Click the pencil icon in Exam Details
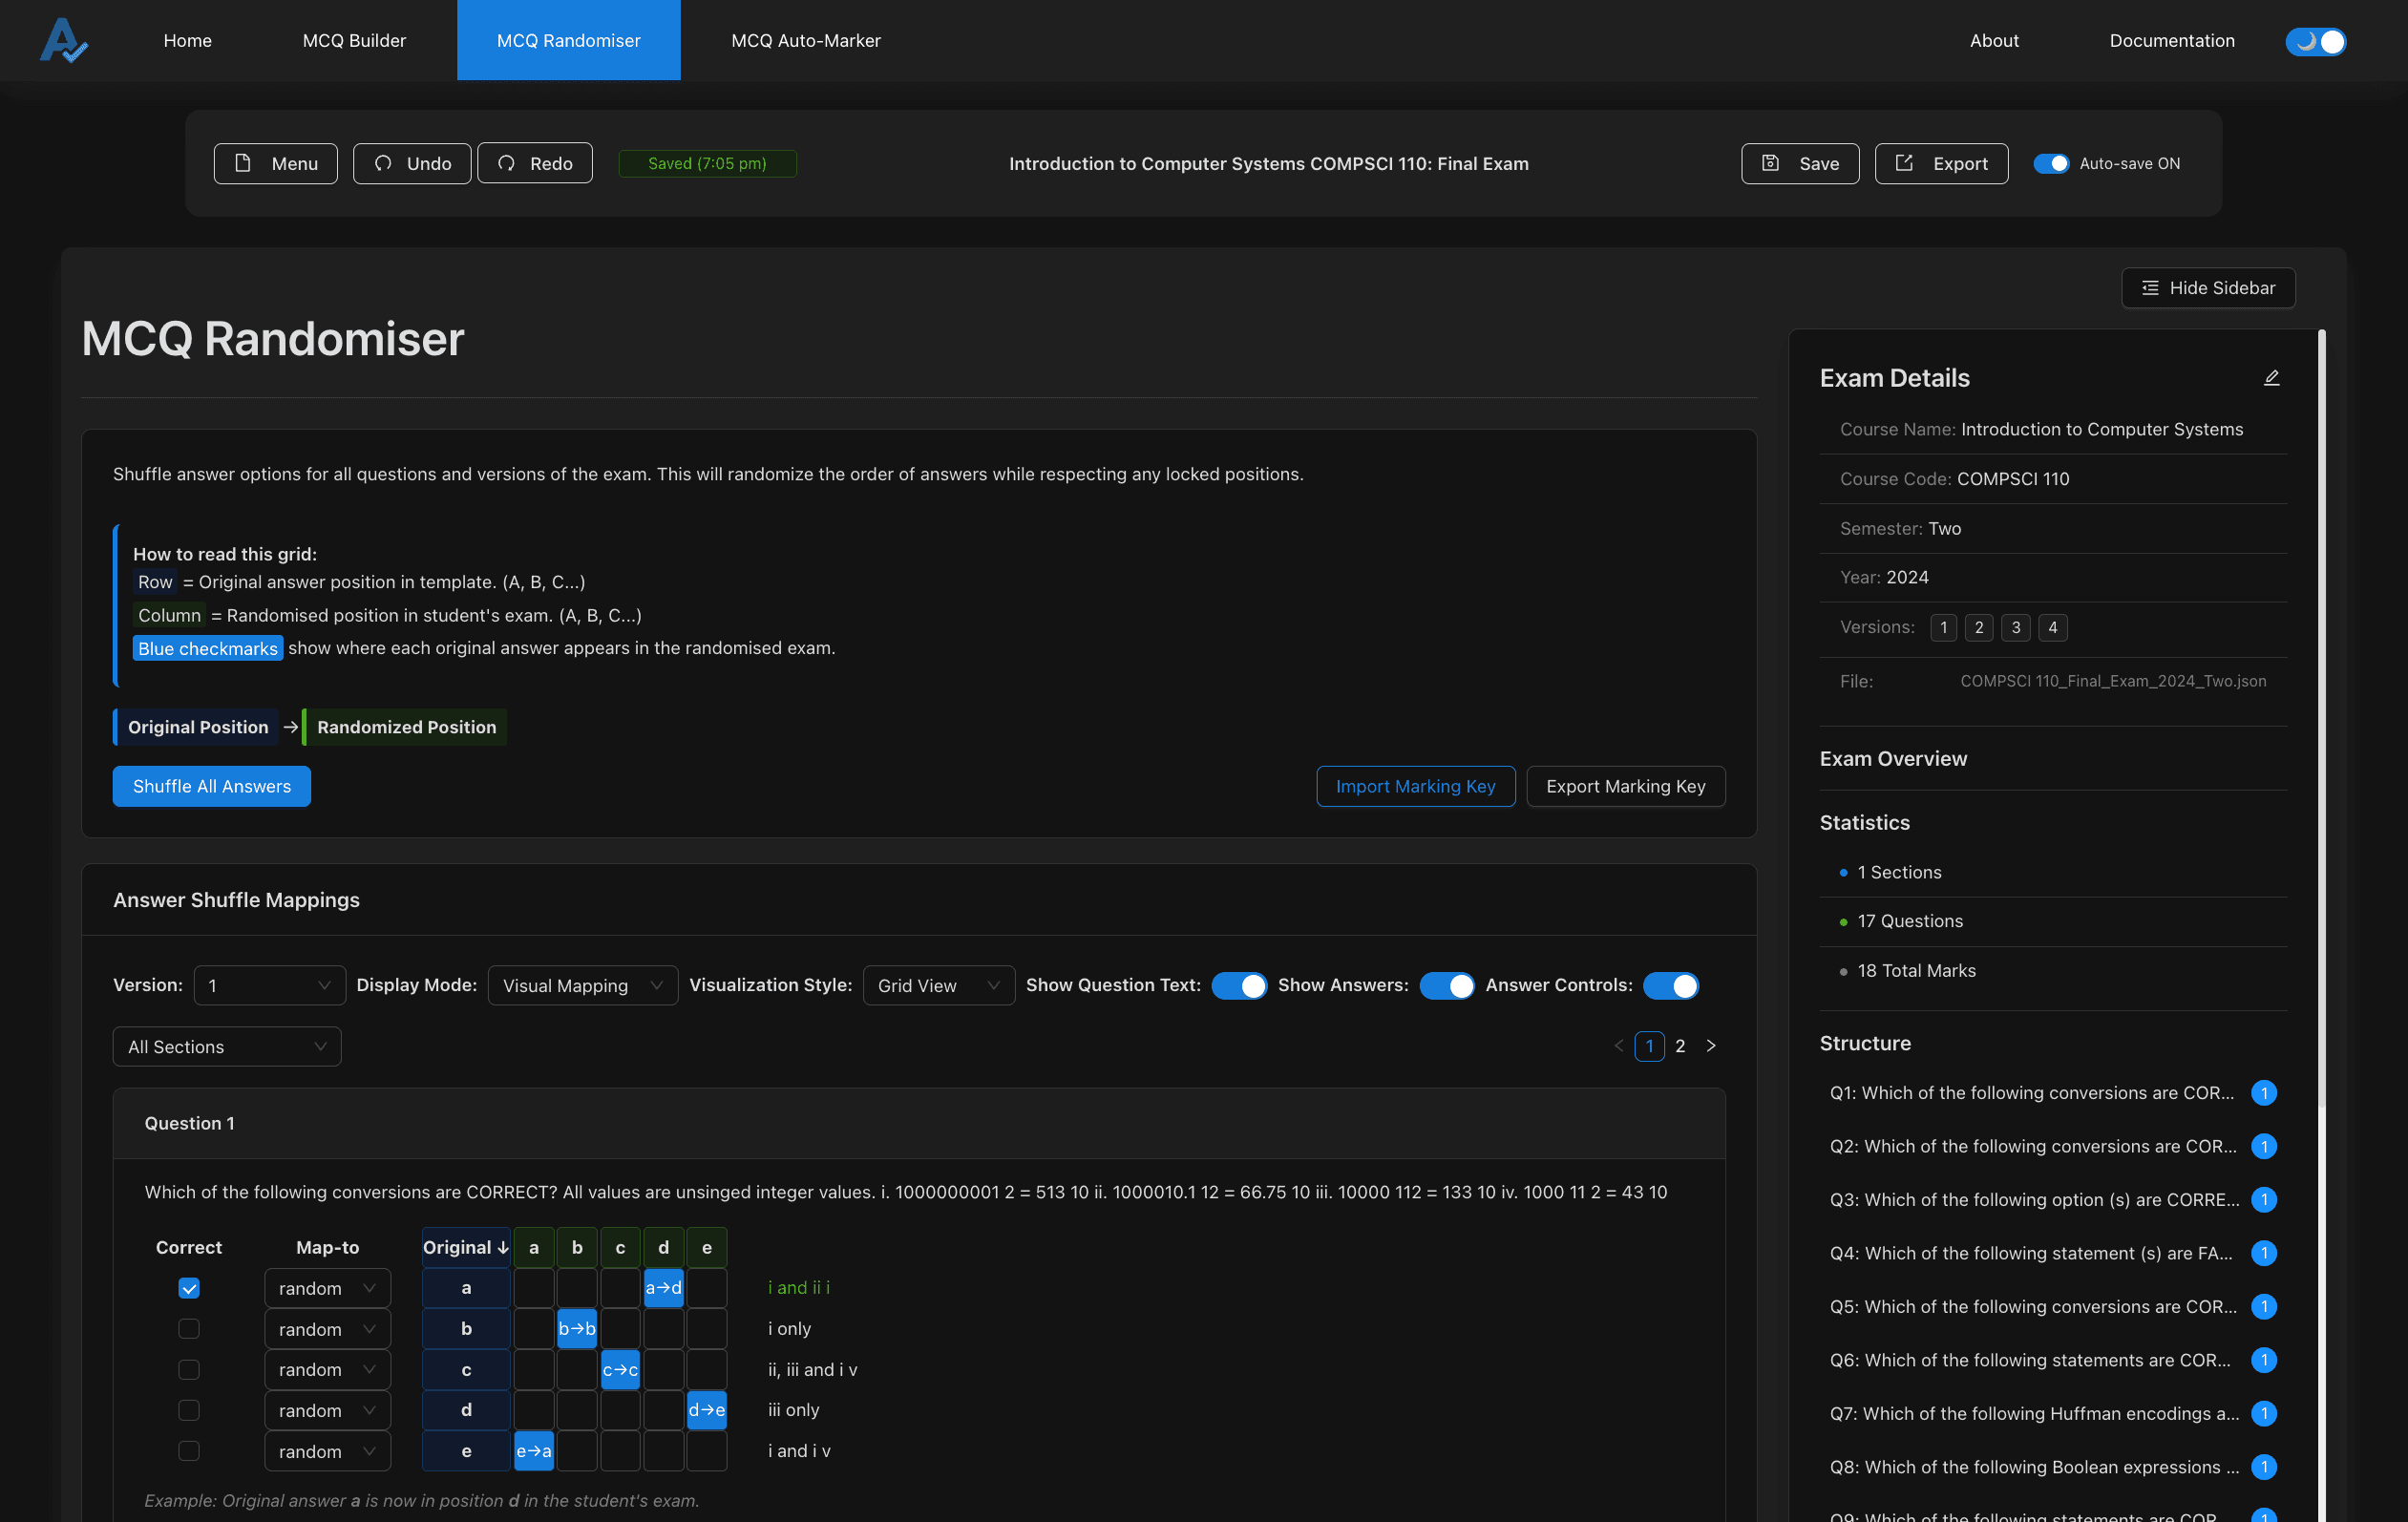 point(2271,378)
